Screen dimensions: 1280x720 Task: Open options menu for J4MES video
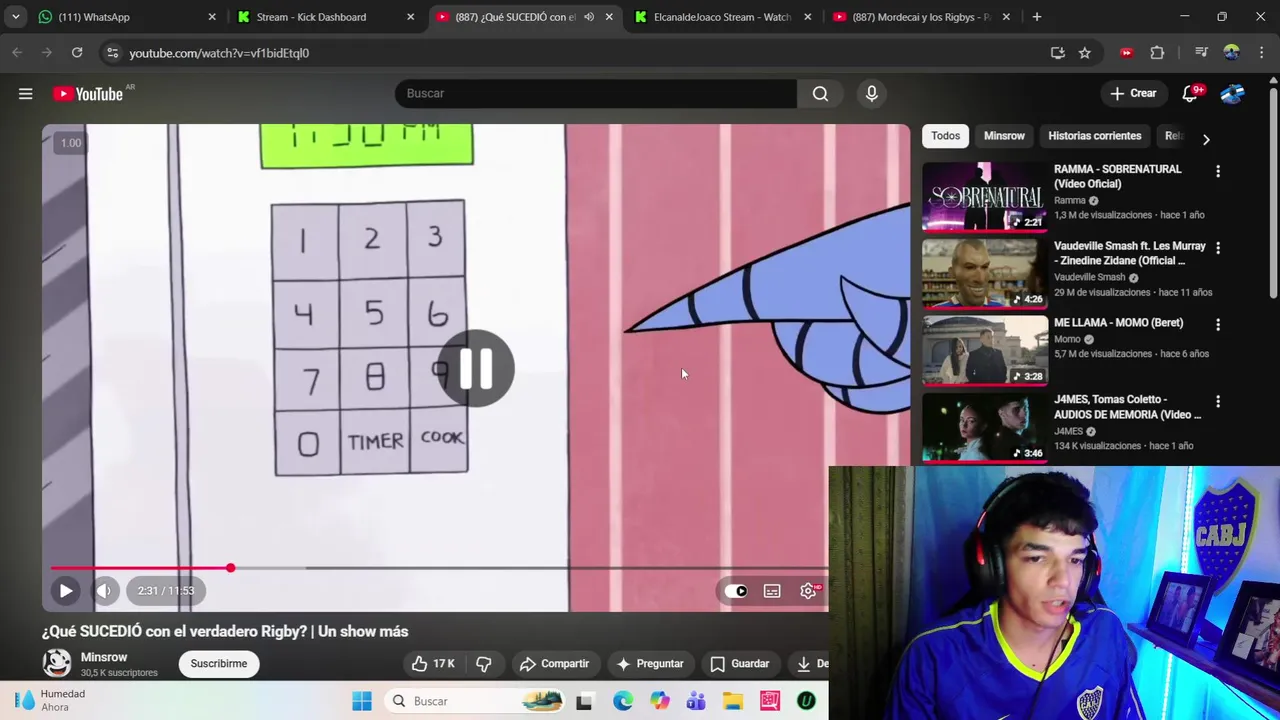pyautogui.click(x=1218, y=402)
